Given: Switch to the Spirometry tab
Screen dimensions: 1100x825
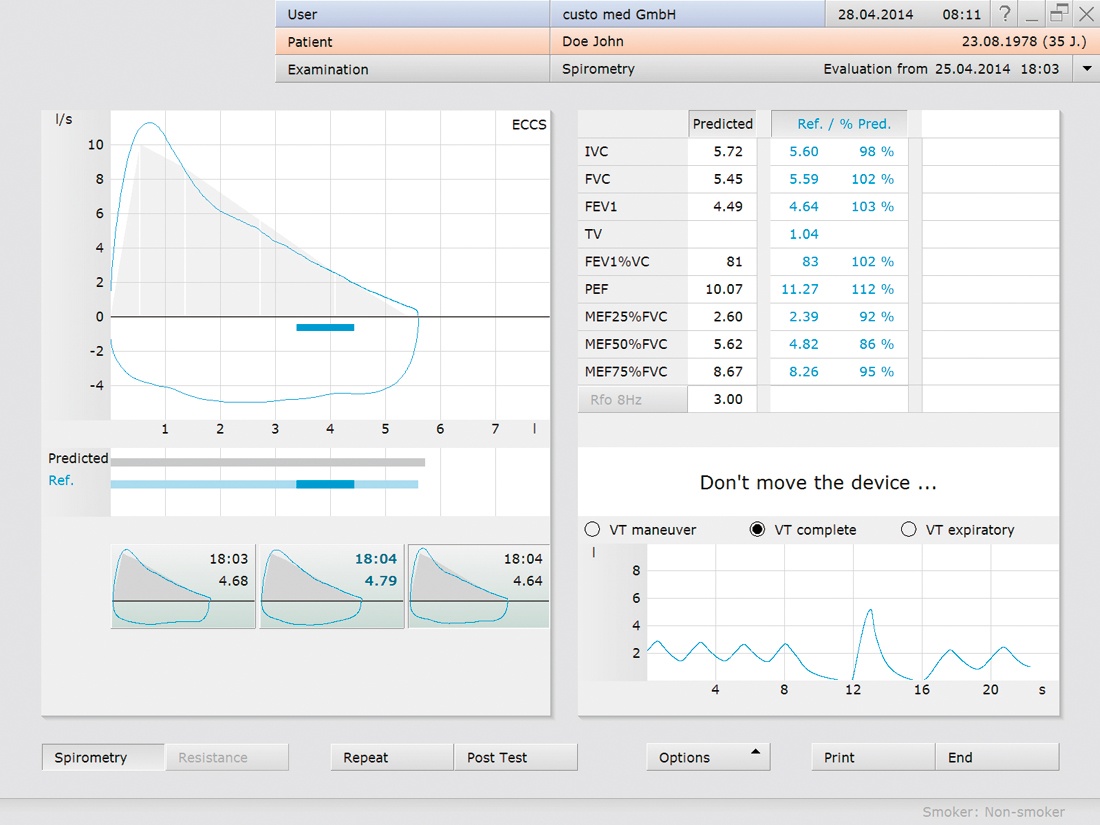Looking at the screenshot, I should (103, 758).
